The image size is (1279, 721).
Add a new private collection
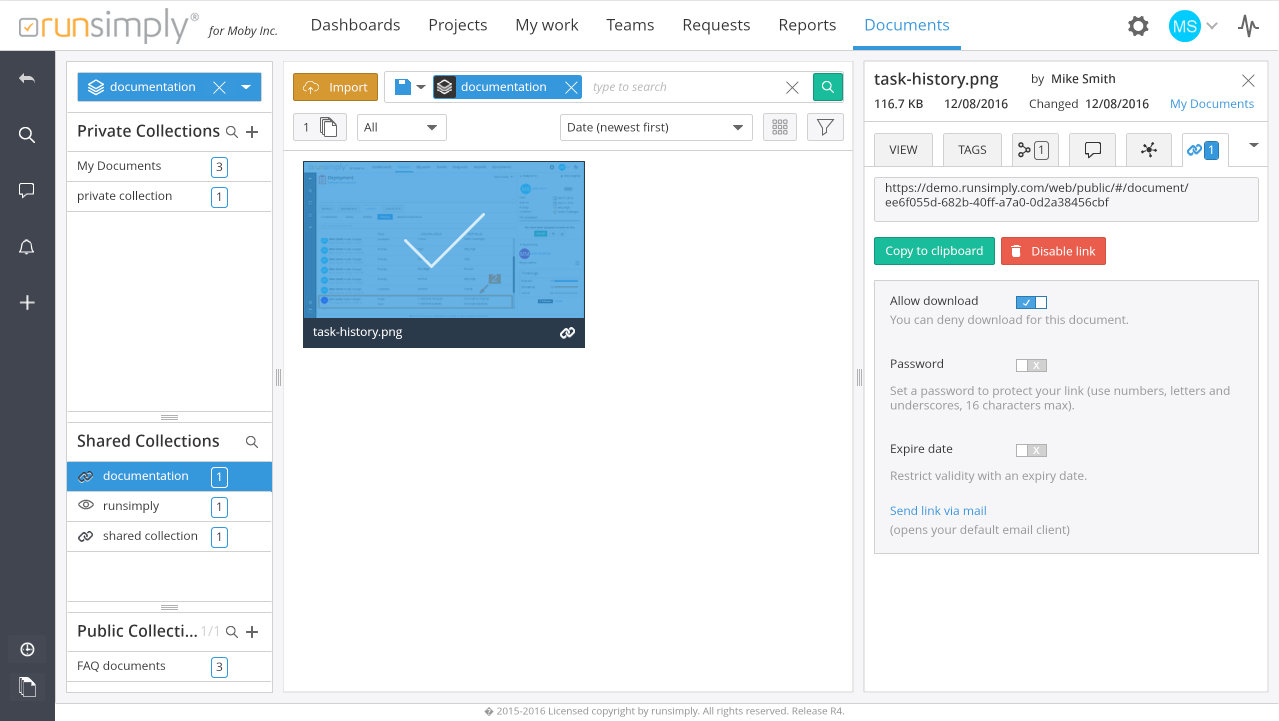[252, 132]
